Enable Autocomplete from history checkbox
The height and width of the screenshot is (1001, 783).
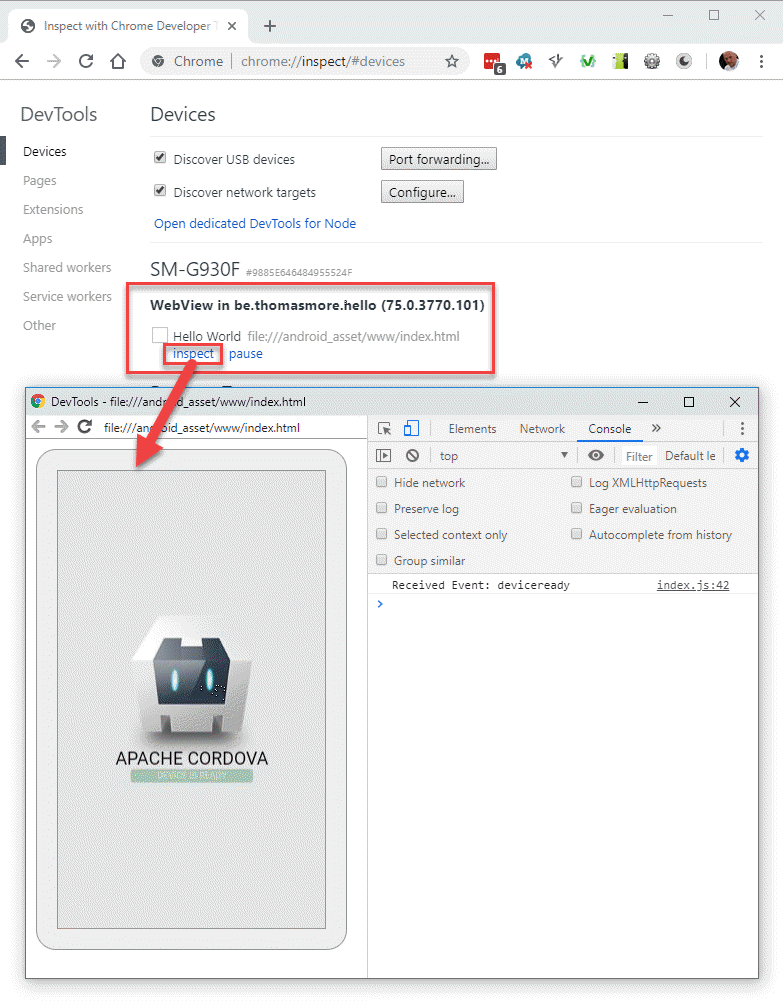[576, 534]
